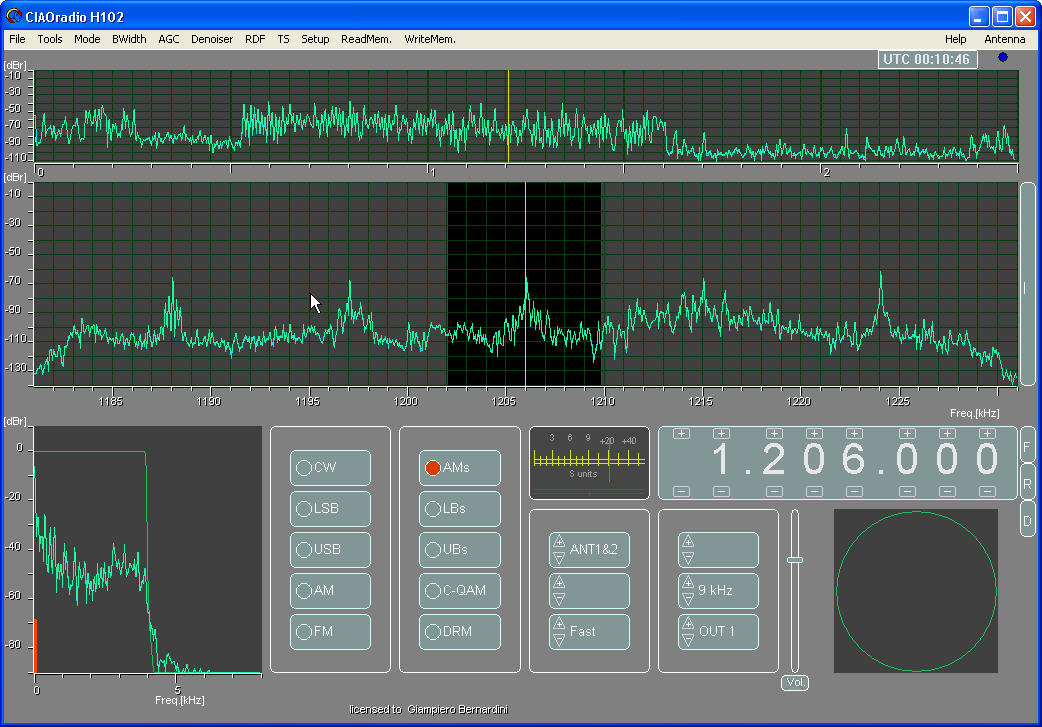The image size is (1042, 727).
Task: Click the down arrow beside OUT 1
Action: (x=688, y=640)
